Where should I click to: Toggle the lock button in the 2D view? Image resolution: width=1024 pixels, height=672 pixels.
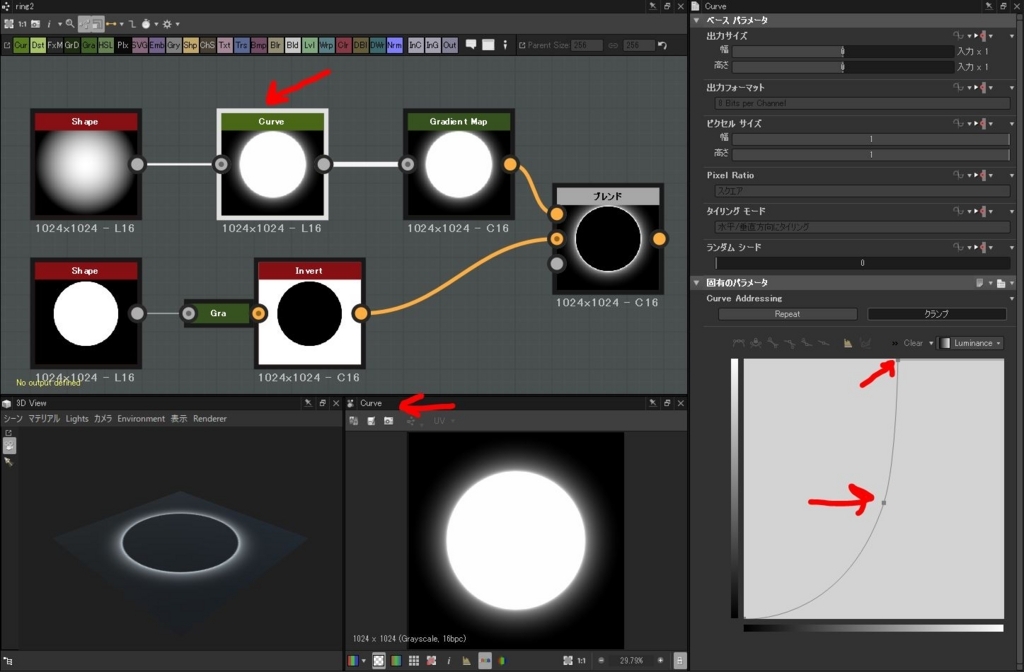679,661
